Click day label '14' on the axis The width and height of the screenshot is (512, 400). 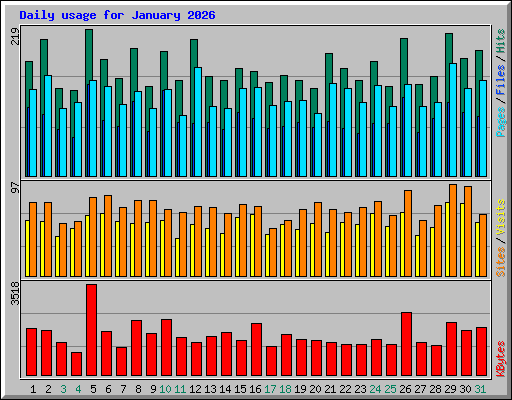point(225,389)
